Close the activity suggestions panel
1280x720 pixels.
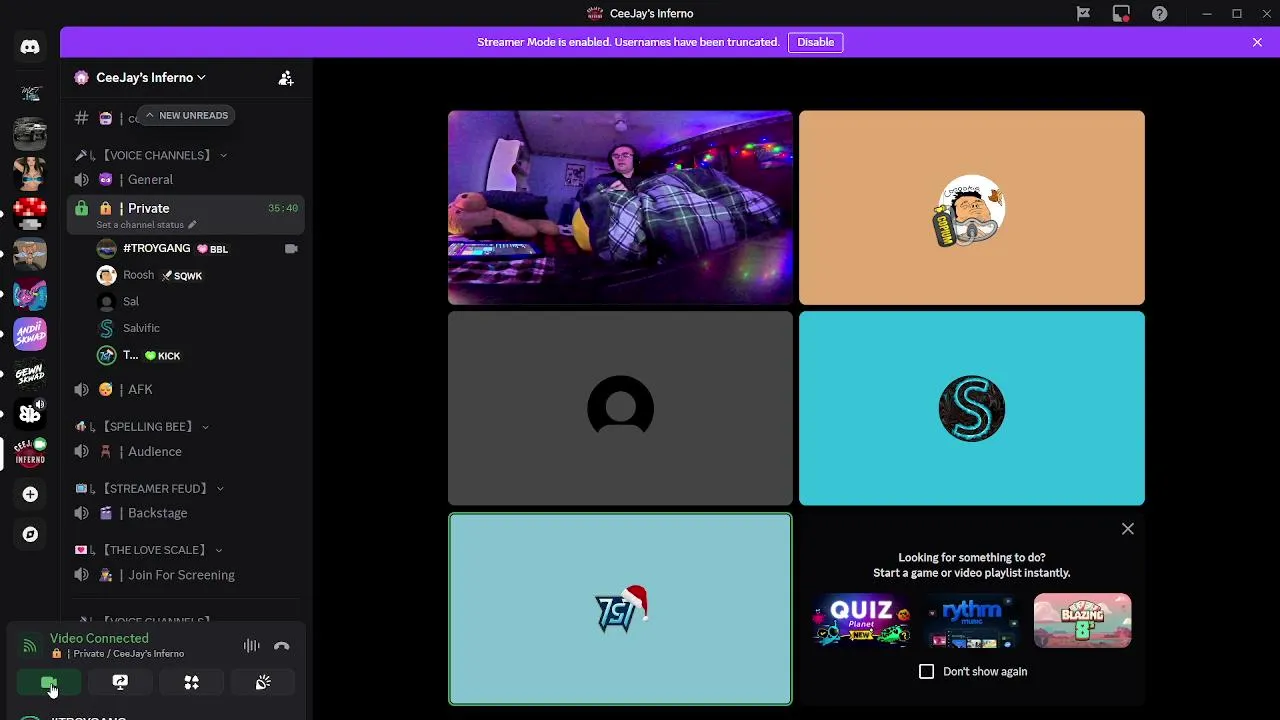1128,529
